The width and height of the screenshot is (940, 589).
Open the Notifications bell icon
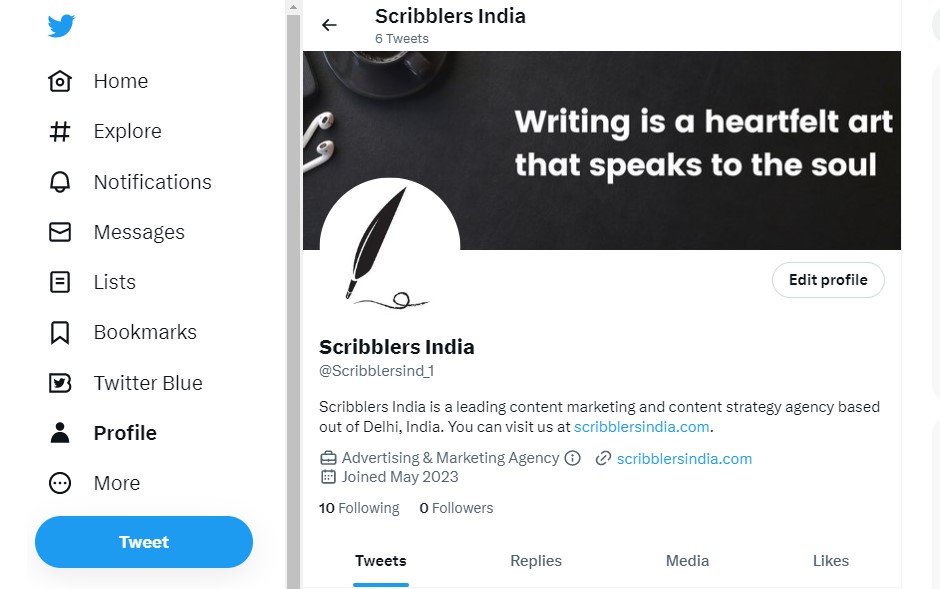60,182
